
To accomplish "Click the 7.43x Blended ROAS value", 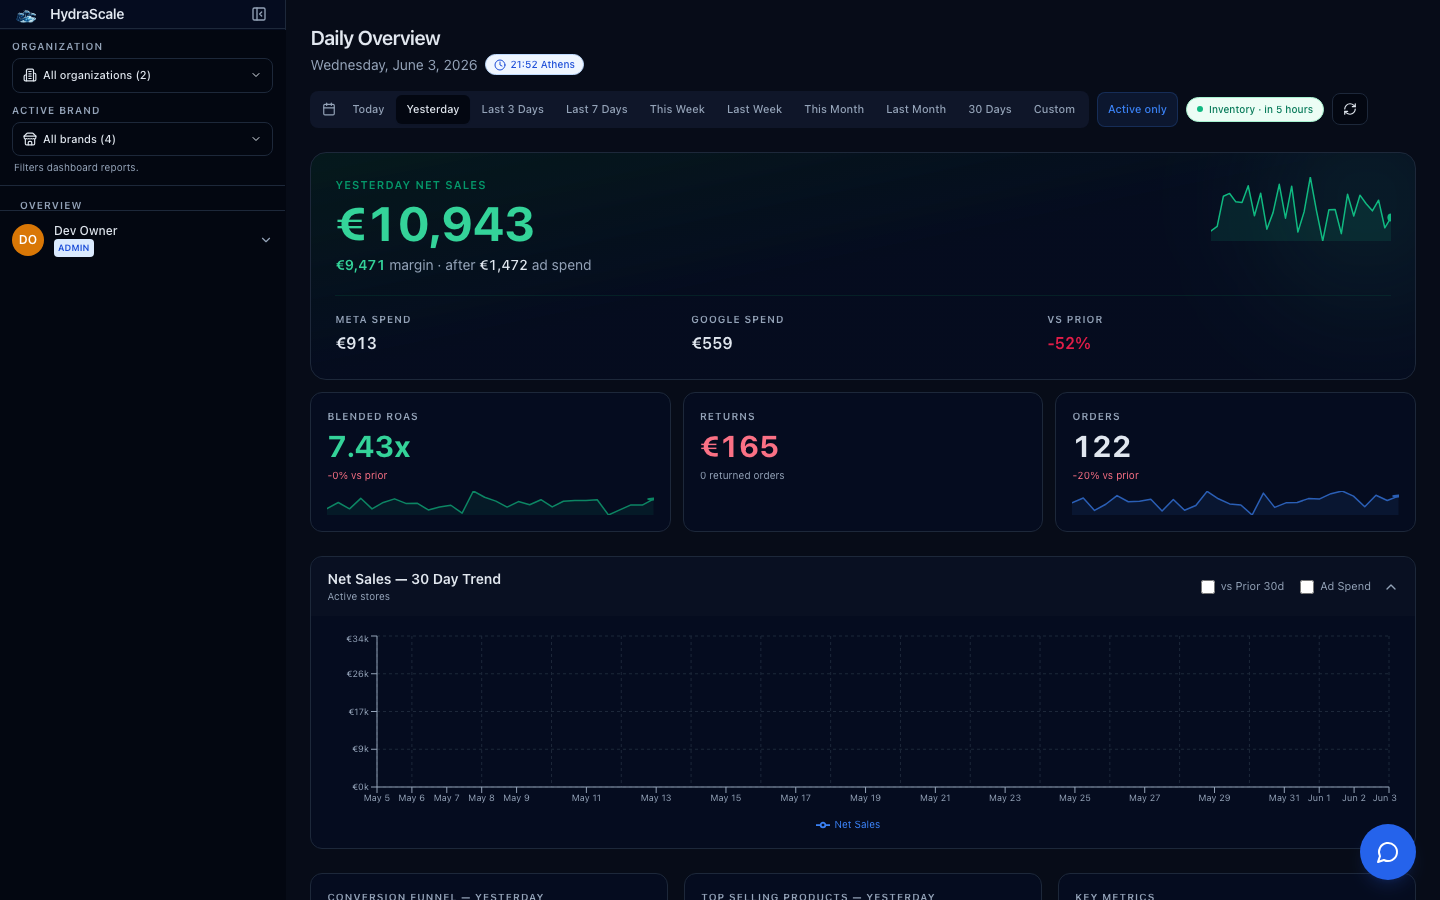I will (x=369, y=446).
